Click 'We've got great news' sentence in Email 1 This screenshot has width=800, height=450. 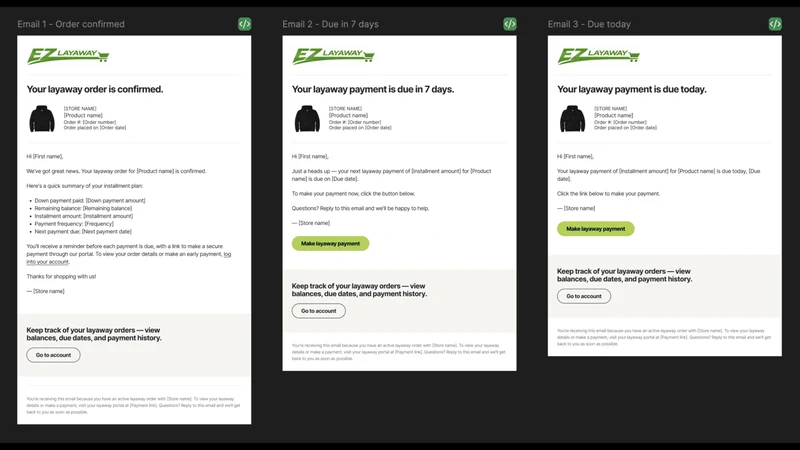[x=116, y=171]
